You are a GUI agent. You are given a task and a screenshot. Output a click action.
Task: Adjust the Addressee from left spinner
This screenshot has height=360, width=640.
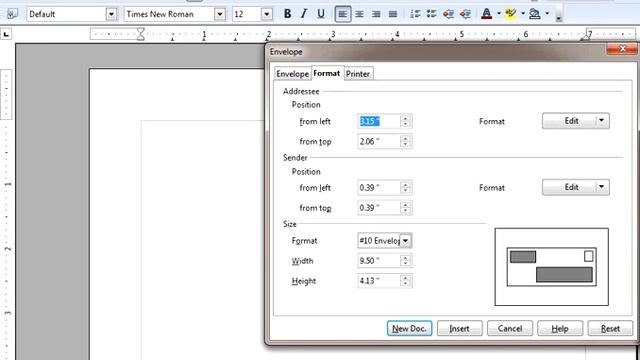[405, 121]
